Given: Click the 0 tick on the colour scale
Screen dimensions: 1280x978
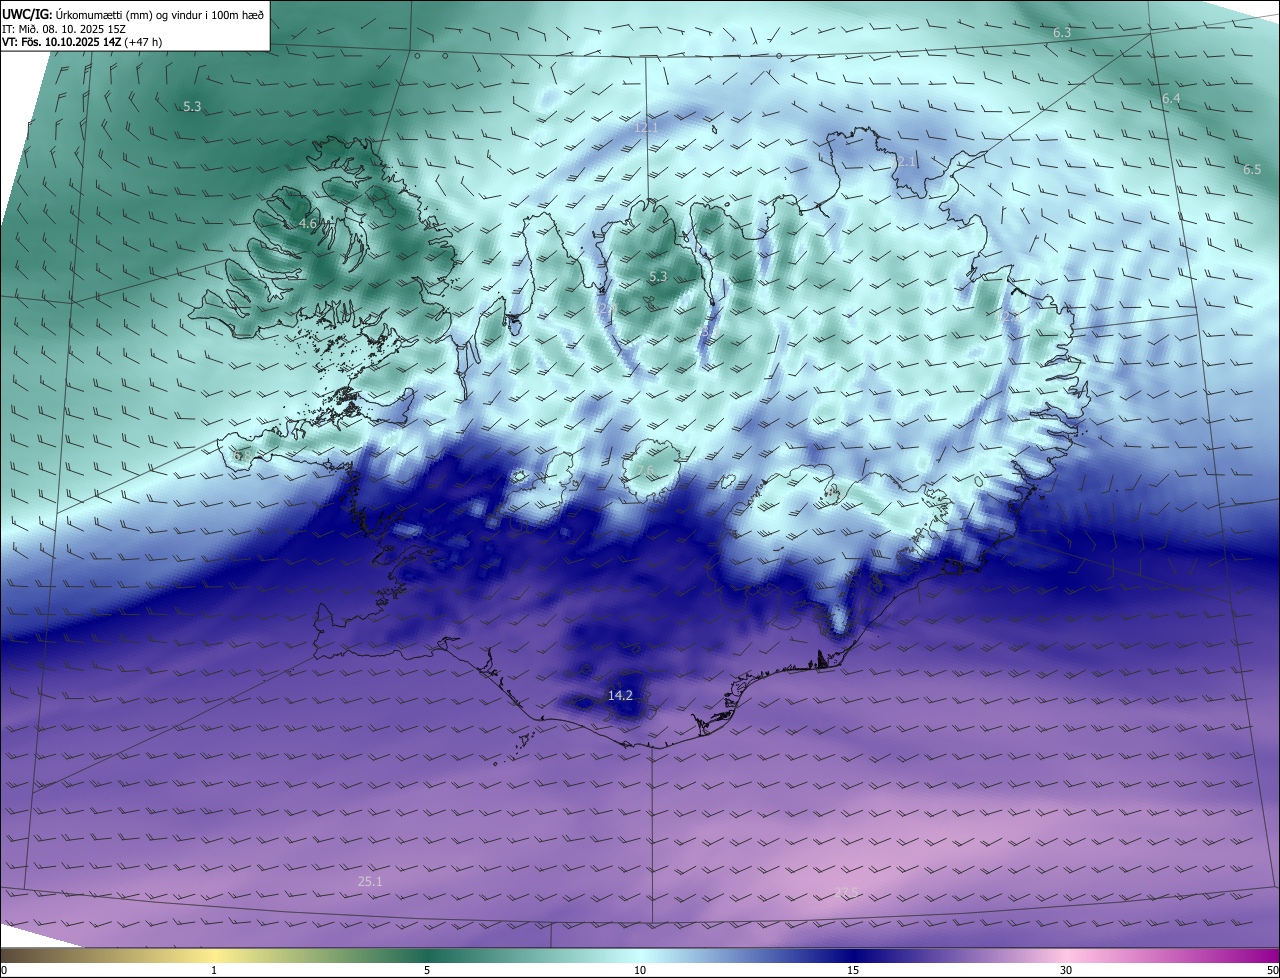Looking at the screenshot, I should coord(3,970).
